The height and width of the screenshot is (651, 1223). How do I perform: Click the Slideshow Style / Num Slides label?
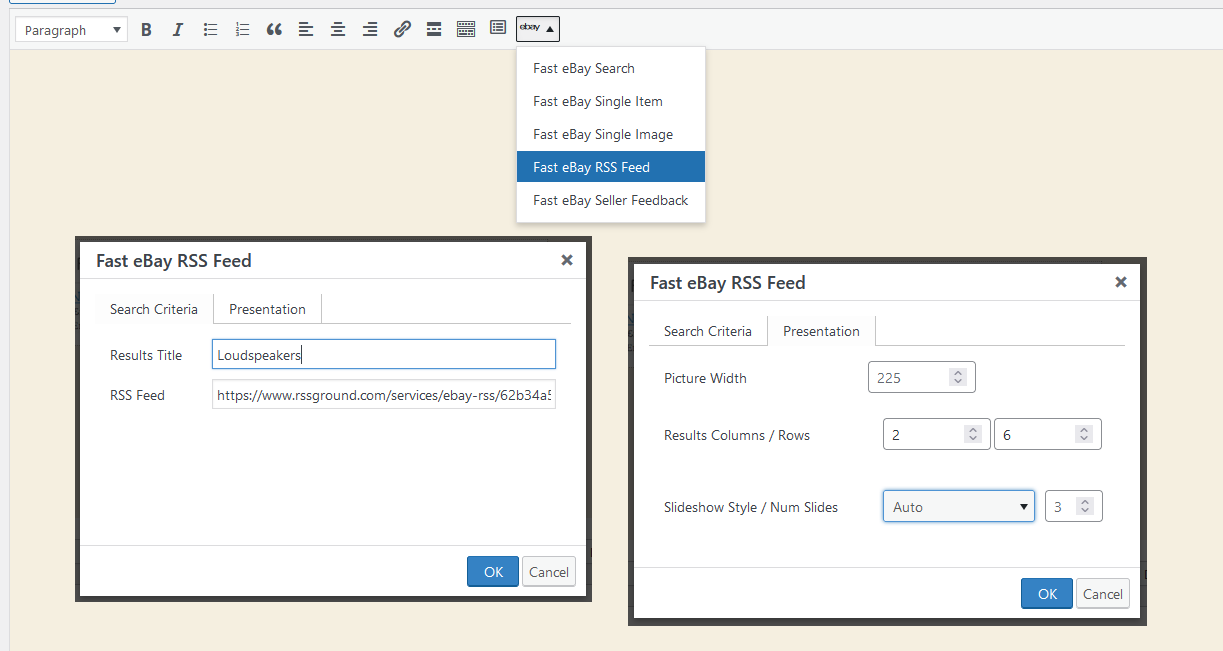(751, 507)
